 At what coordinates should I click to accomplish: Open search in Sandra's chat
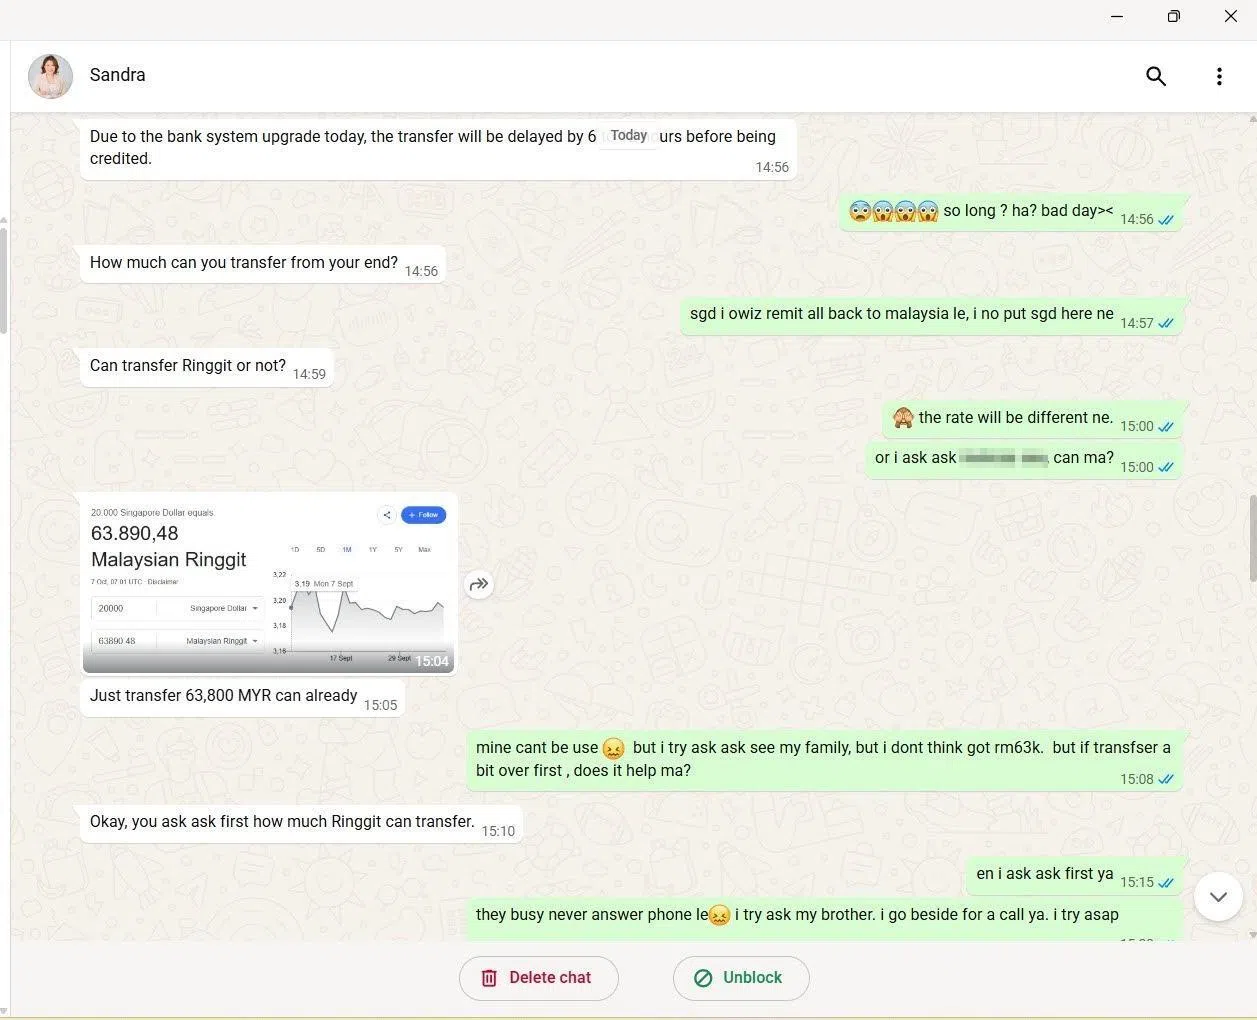click(1156, 76)
